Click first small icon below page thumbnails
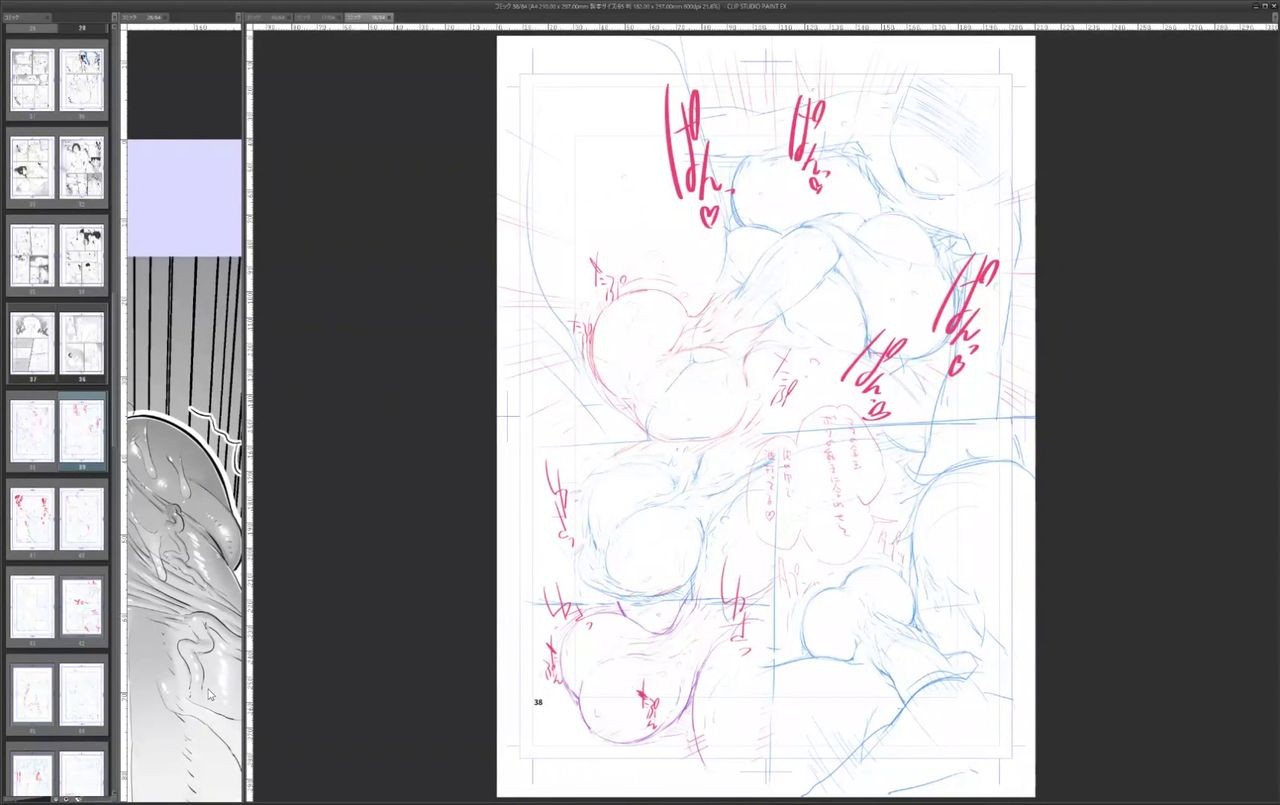The height and width of the screenshot is (805, 1280). pyautogui.click(x=55, y=799)
